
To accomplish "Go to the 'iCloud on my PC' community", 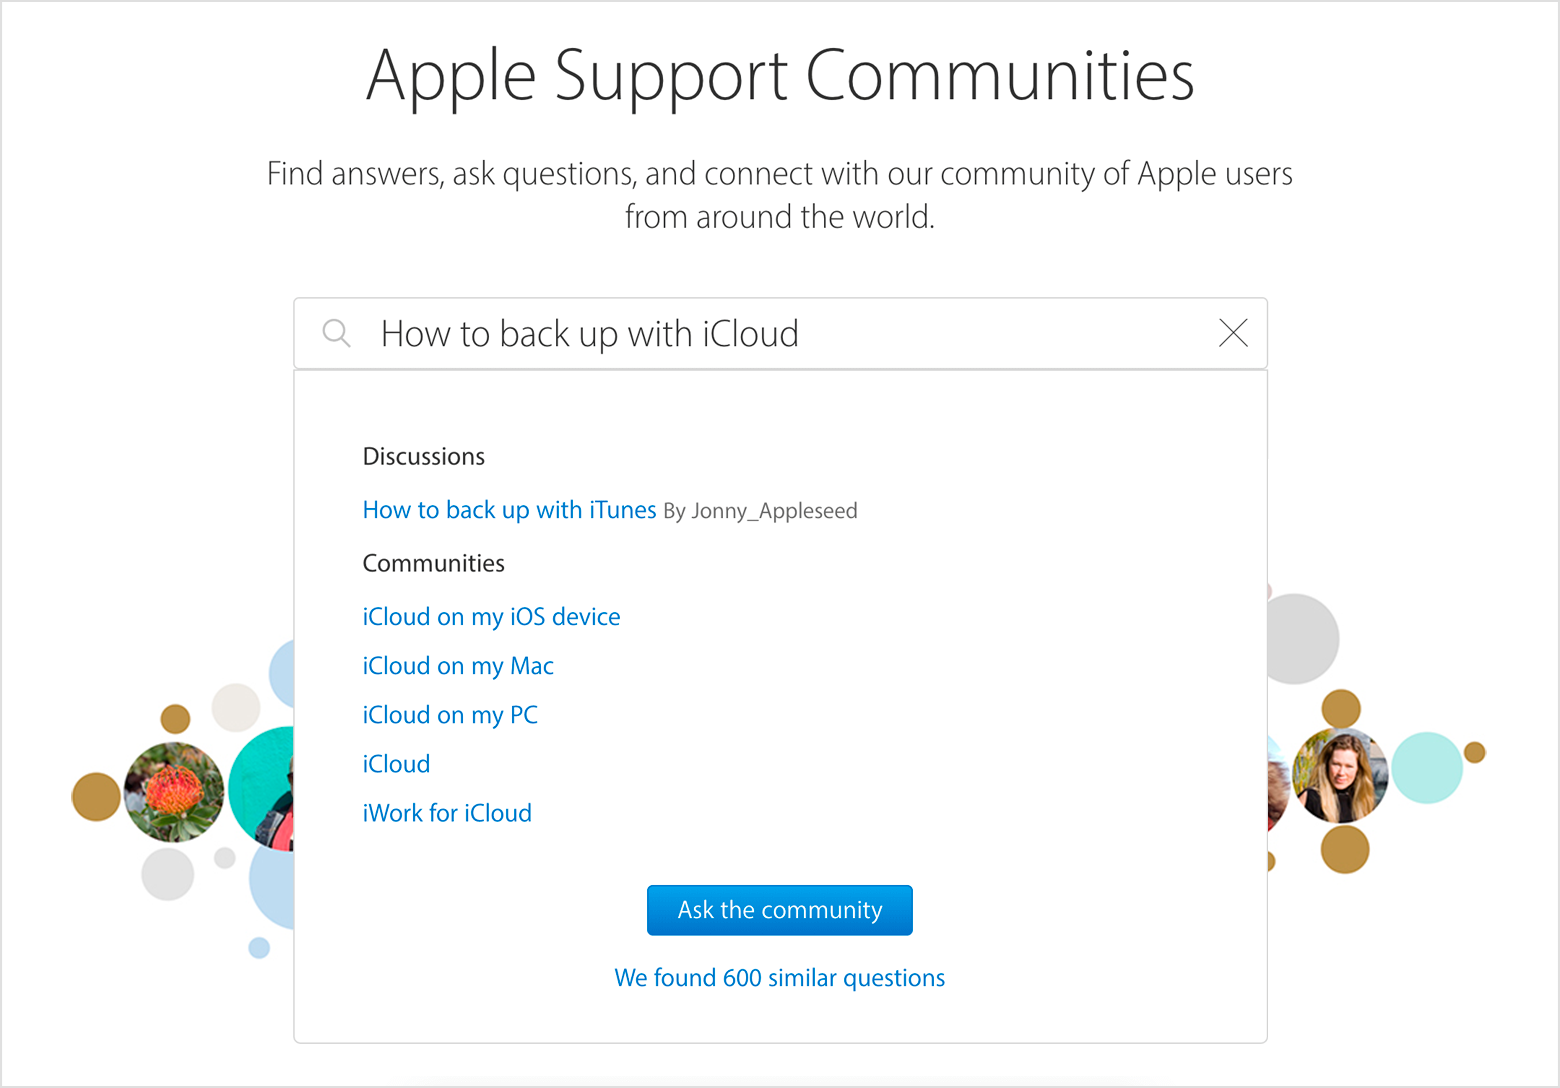I will [x=450, y=715].
